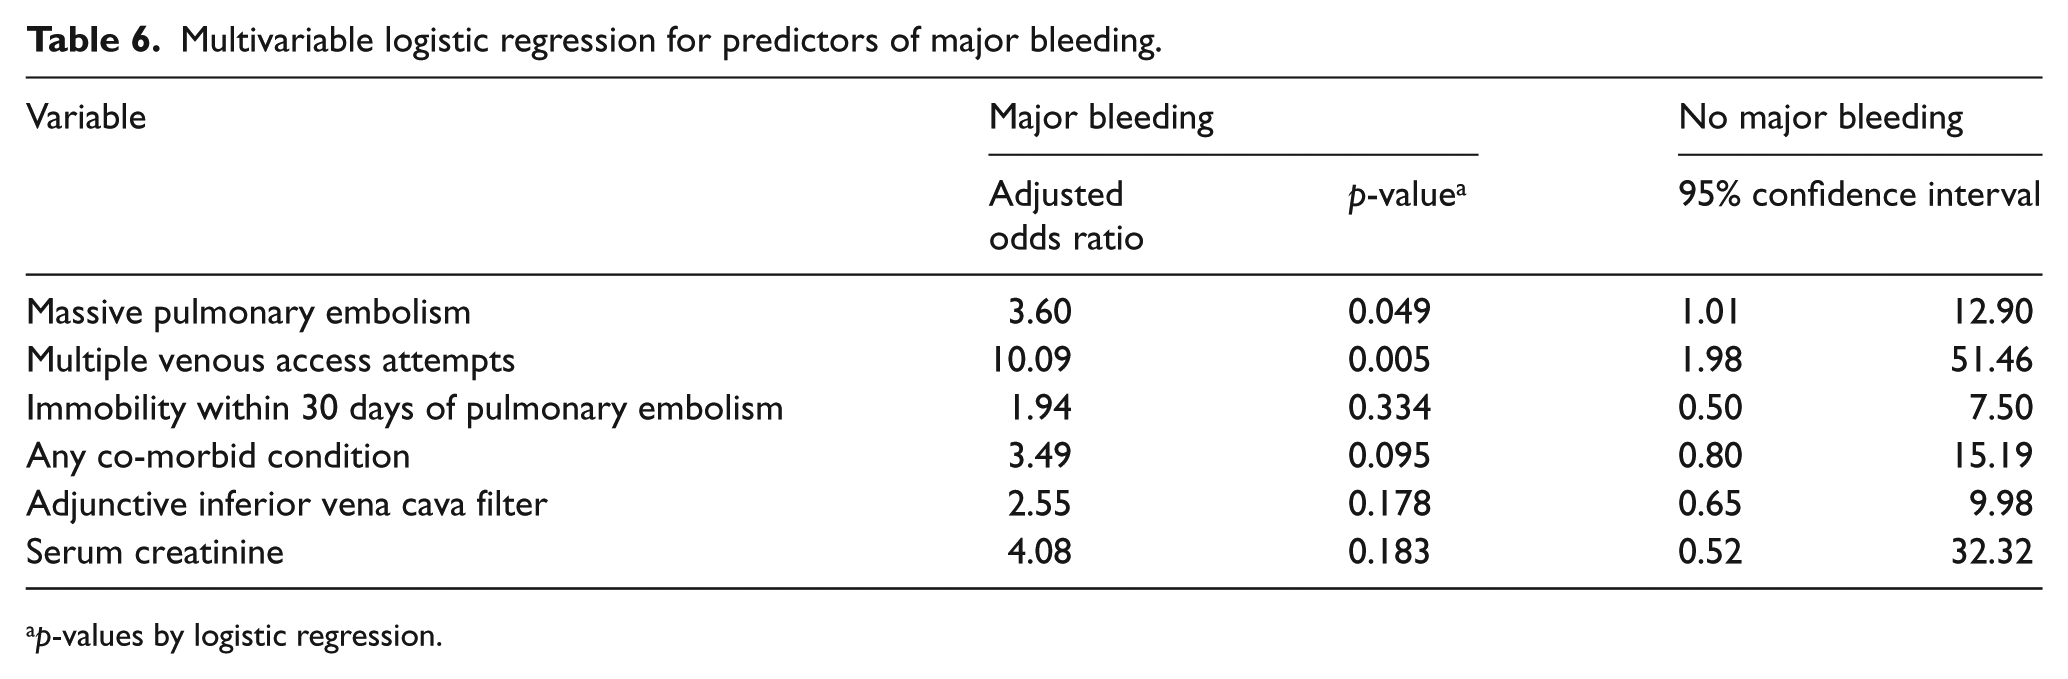Select the Adjusted odds ratio subheader
Image resolution: width=2068 pixels, height=679 pixels.
point(1066,216)
